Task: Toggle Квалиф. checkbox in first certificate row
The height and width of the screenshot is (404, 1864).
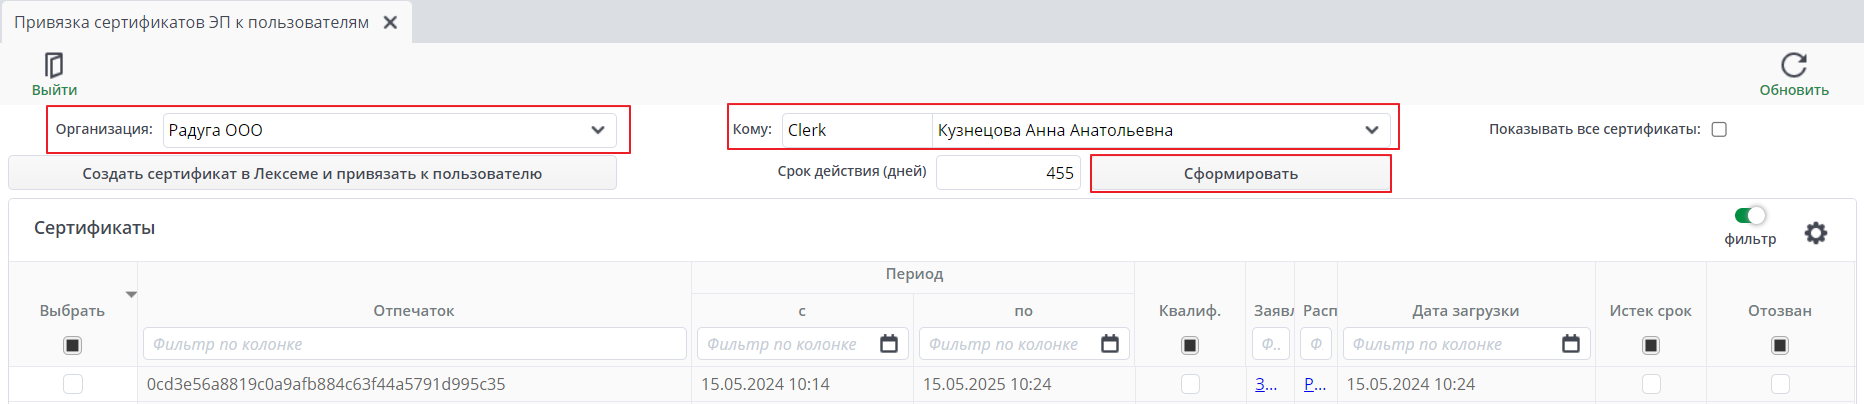Action: click(x=1190, y=384)
